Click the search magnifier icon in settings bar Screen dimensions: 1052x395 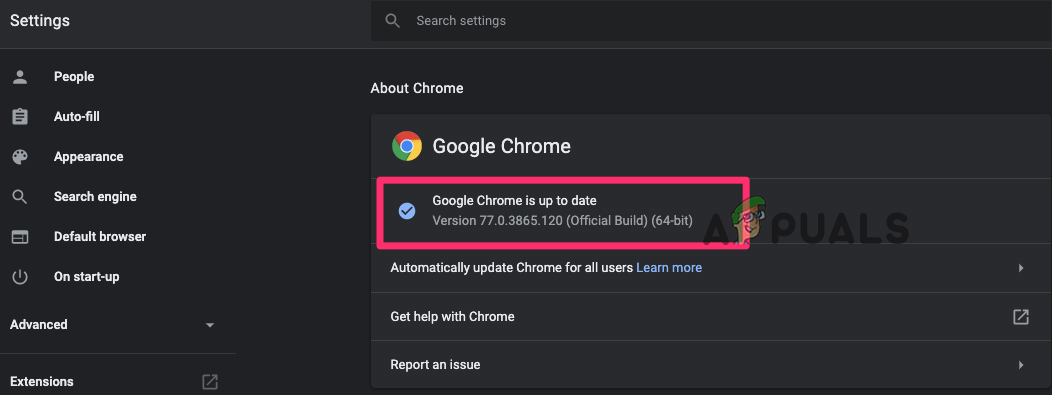pyautogui.click(x=392, y=21)
